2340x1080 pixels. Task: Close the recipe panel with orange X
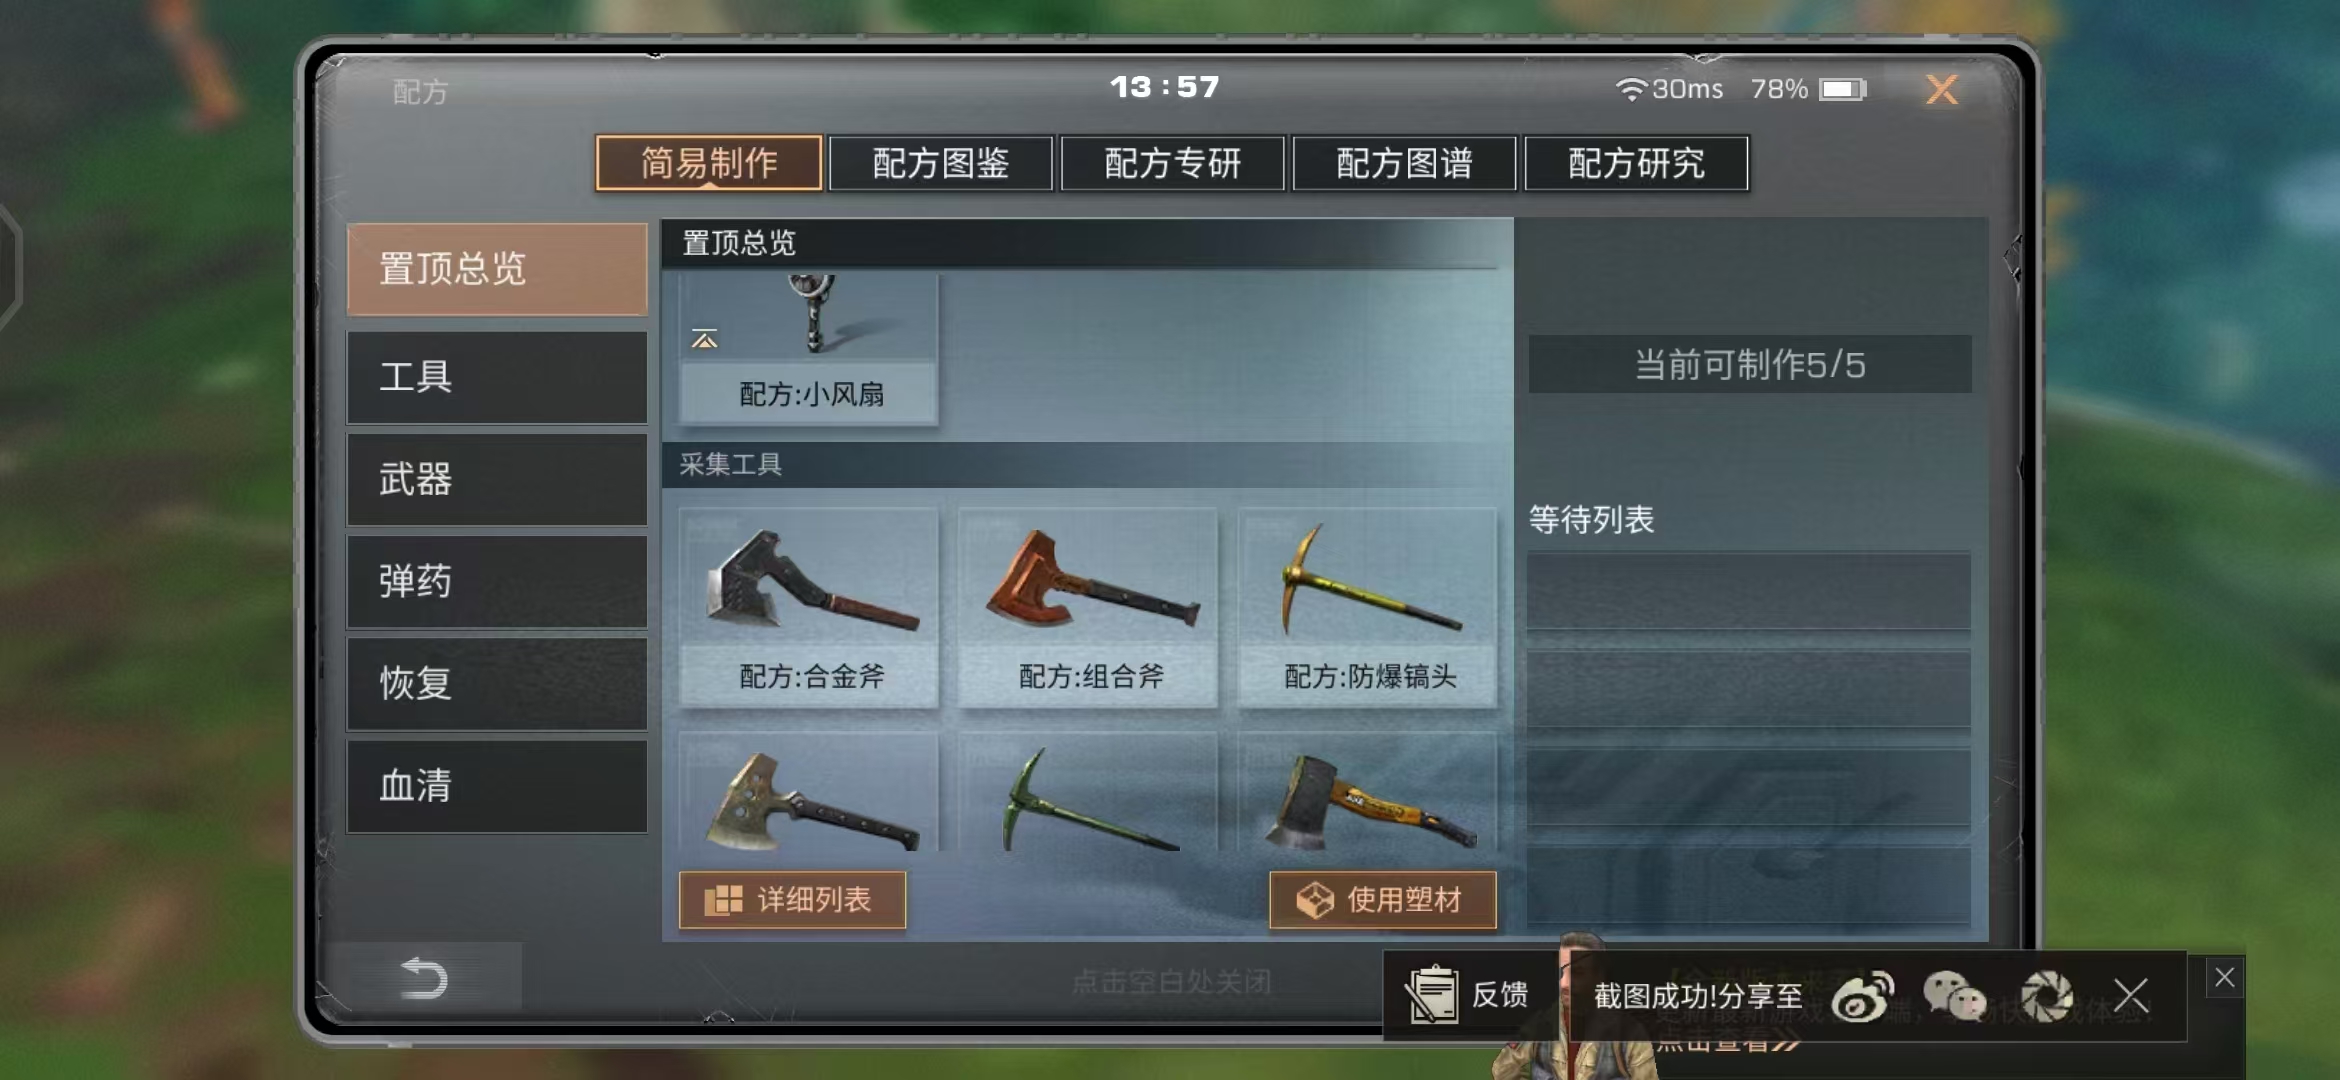(1942, 90)
